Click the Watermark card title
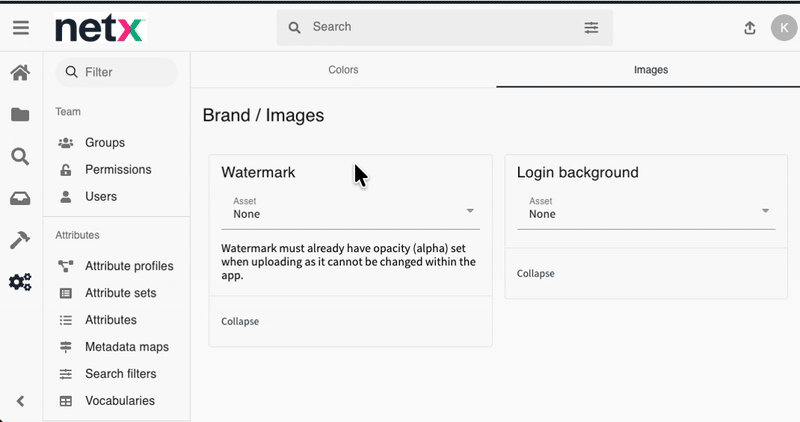The image size is (800, 422). click(x=258, y=172)
